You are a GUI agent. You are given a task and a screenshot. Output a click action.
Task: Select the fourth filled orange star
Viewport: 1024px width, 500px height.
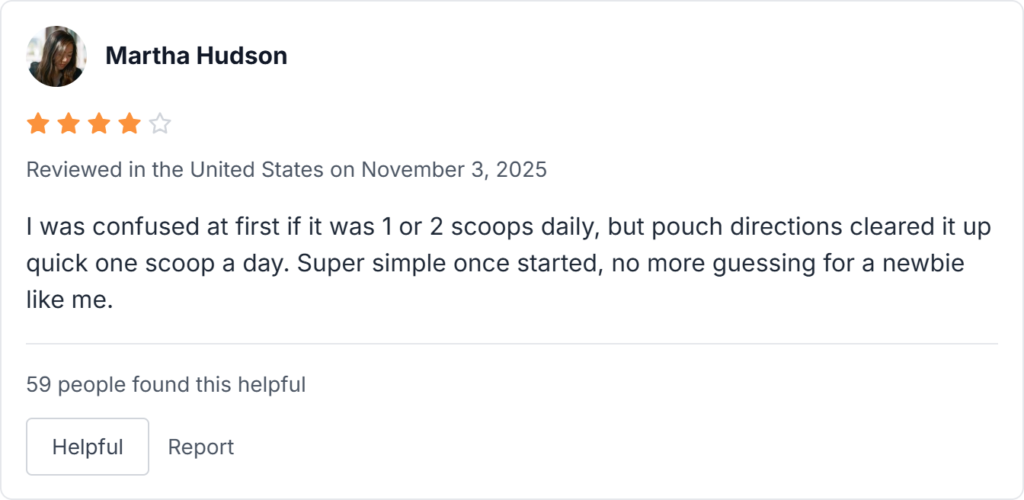pyautogui.click(x=129, y=124)
